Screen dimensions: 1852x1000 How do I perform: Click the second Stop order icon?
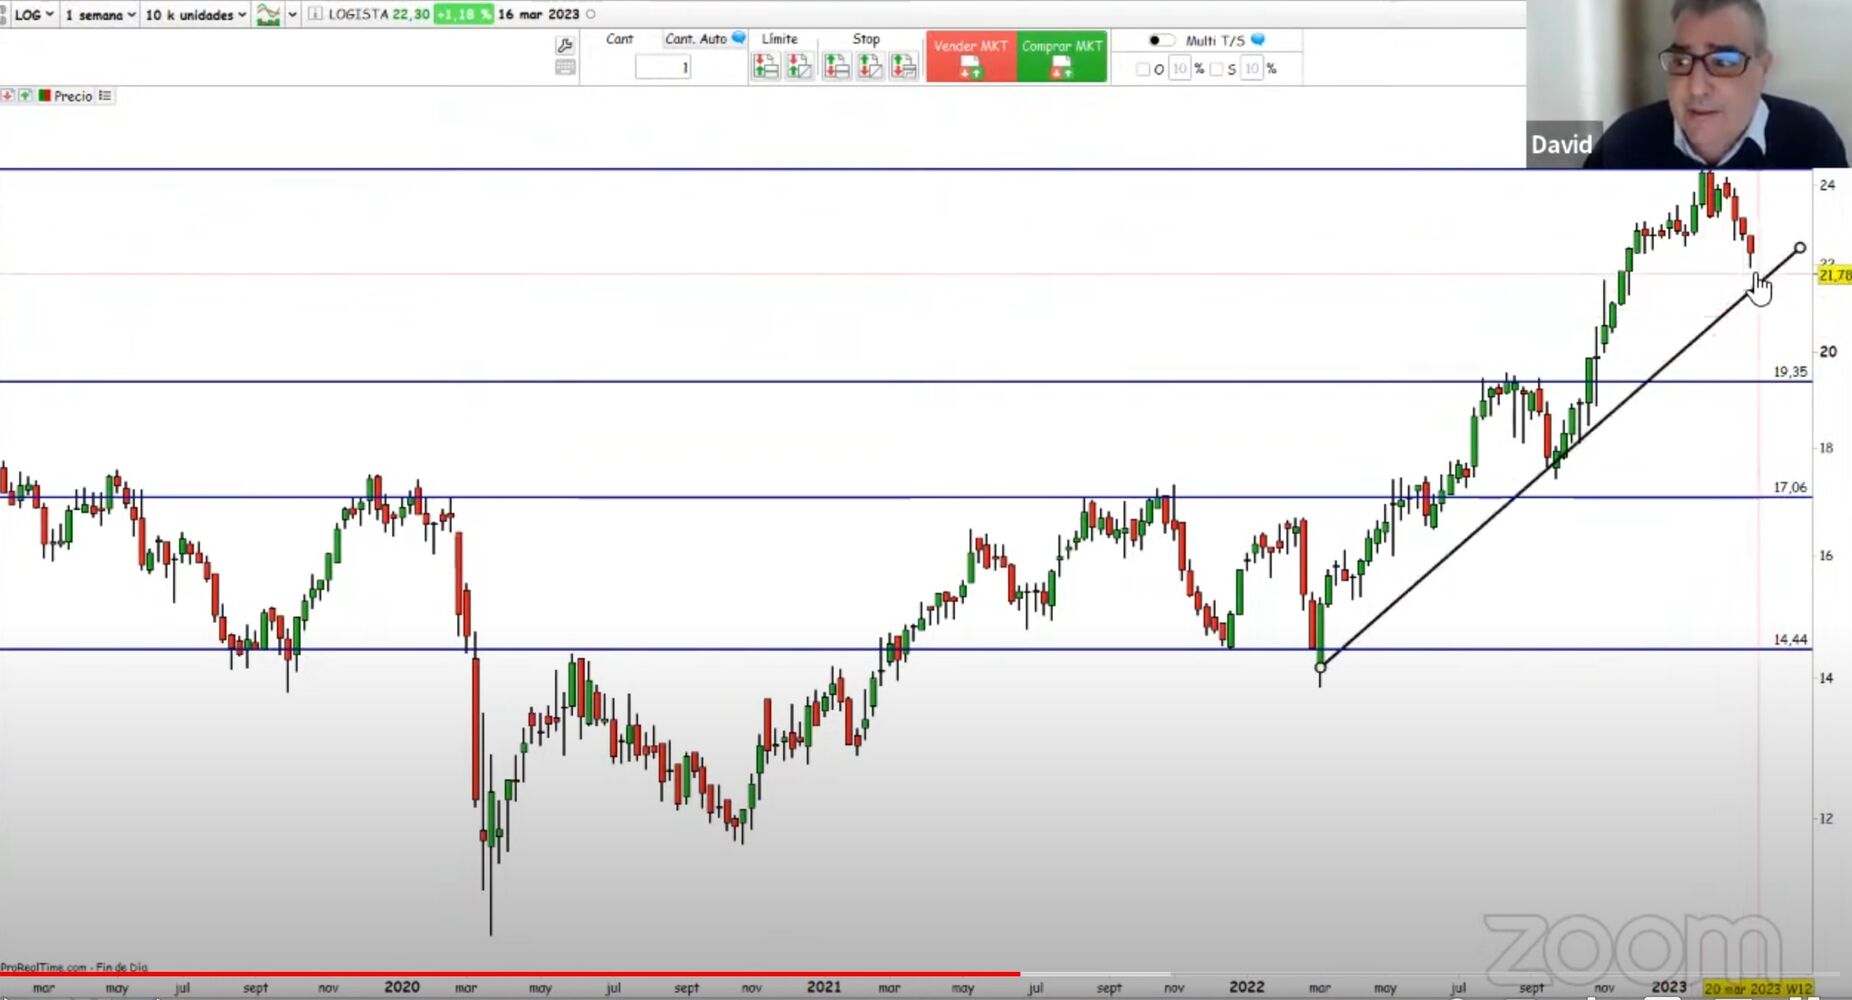[x=870, y=66]
